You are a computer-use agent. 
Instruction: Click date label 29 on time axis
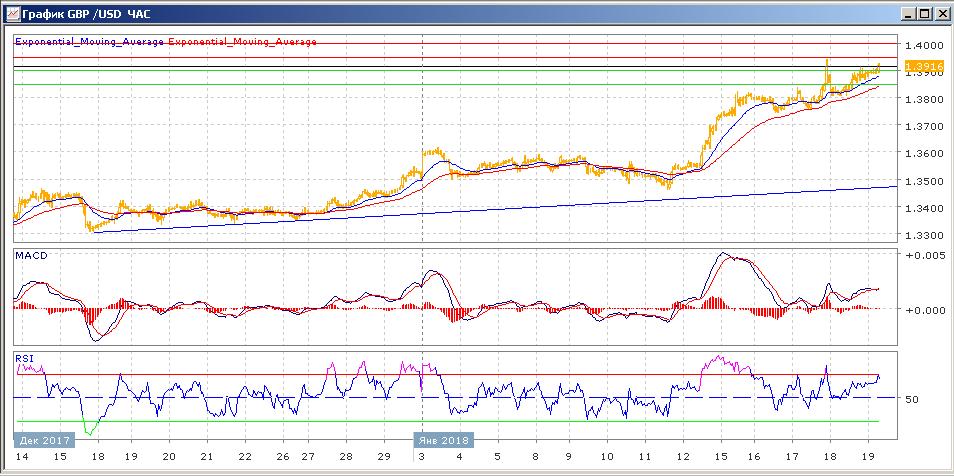(x=385, y=457)
